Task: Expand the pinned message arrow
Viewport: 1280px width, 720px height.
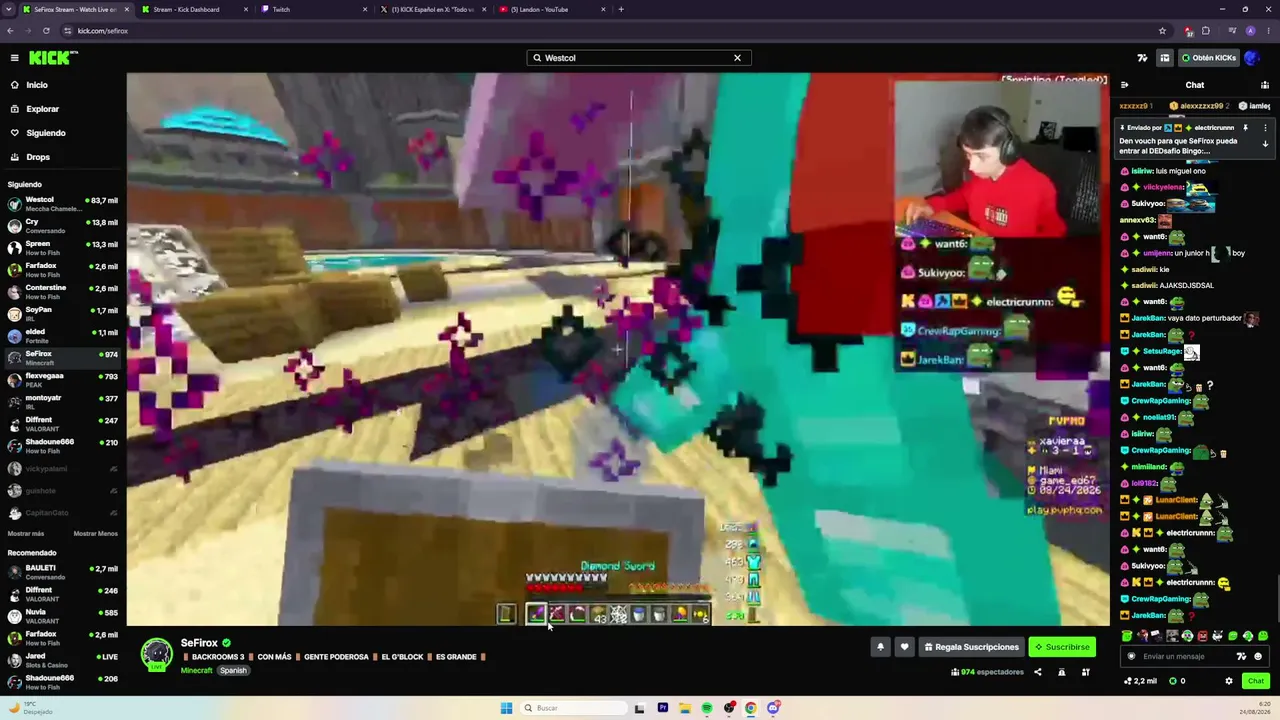Action: pyautogui.click(x=1265, y=144)
